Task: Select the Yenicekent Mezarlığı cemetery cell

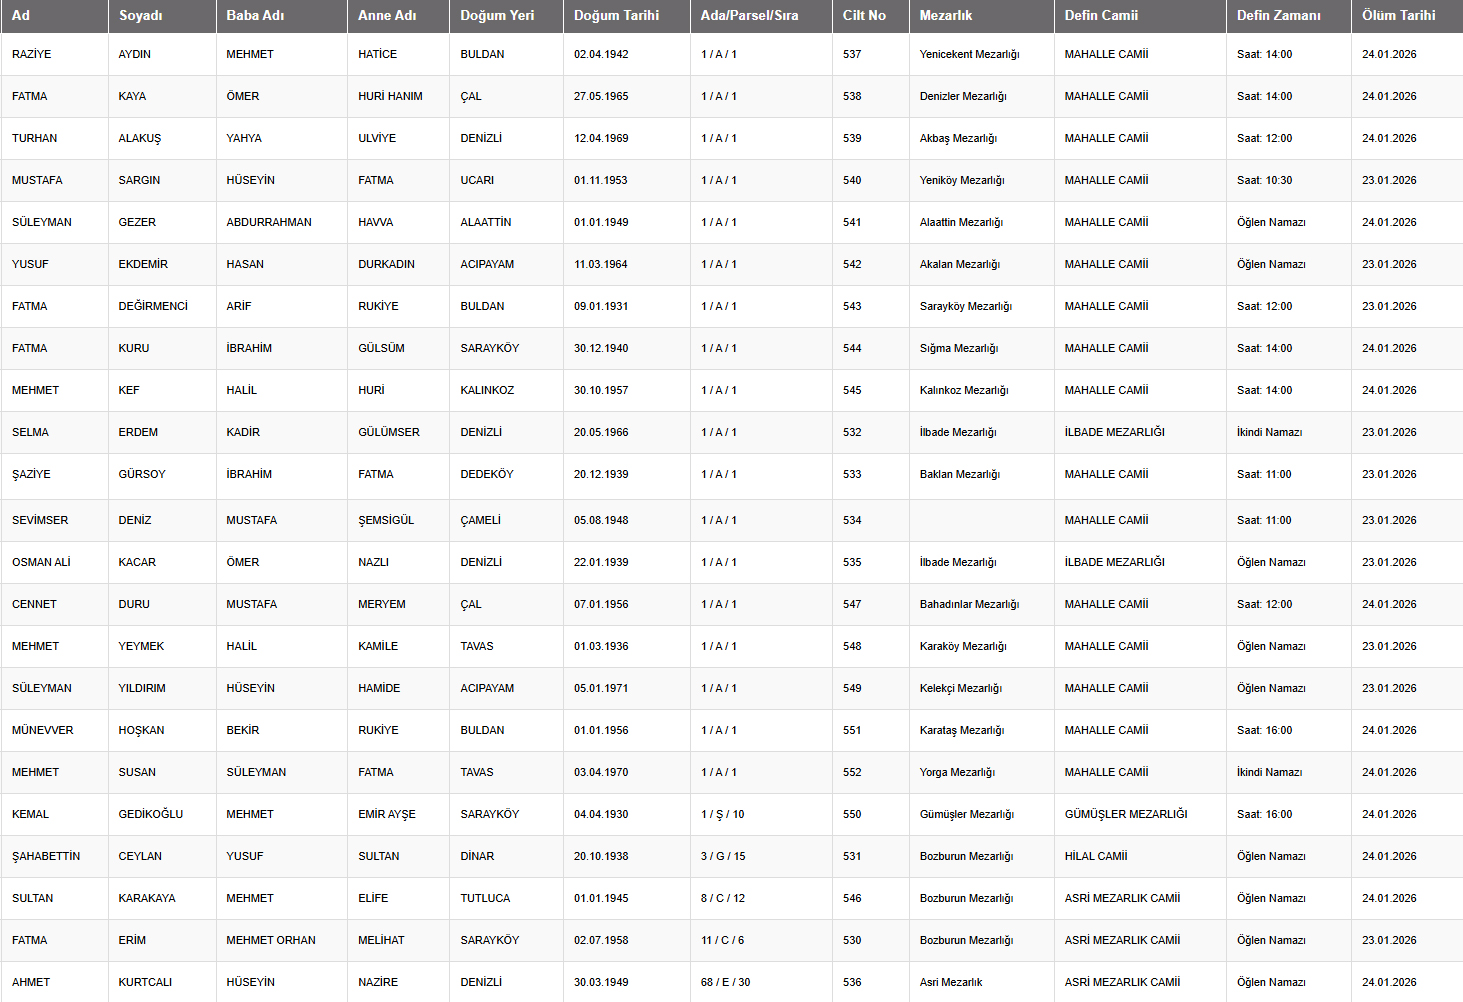Action: 969,54
